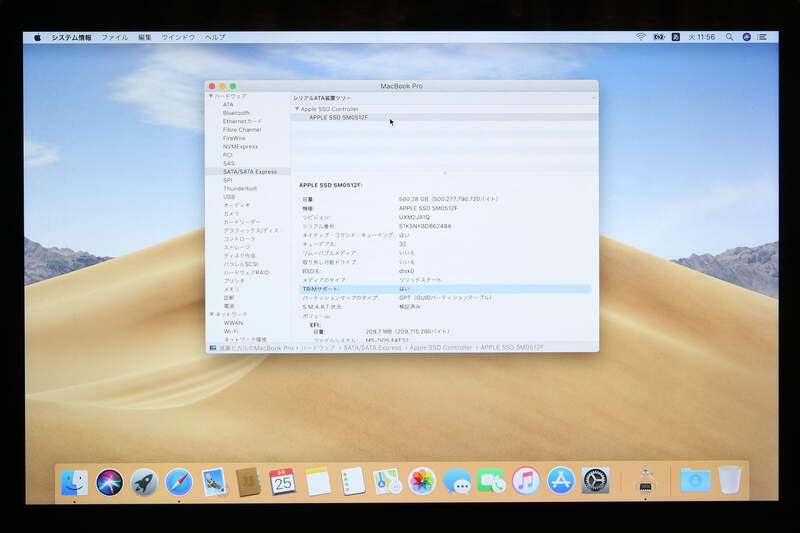Select FireWire in sidebar
This screenshot has width=800, height=533.
click(x=234, y=138)
